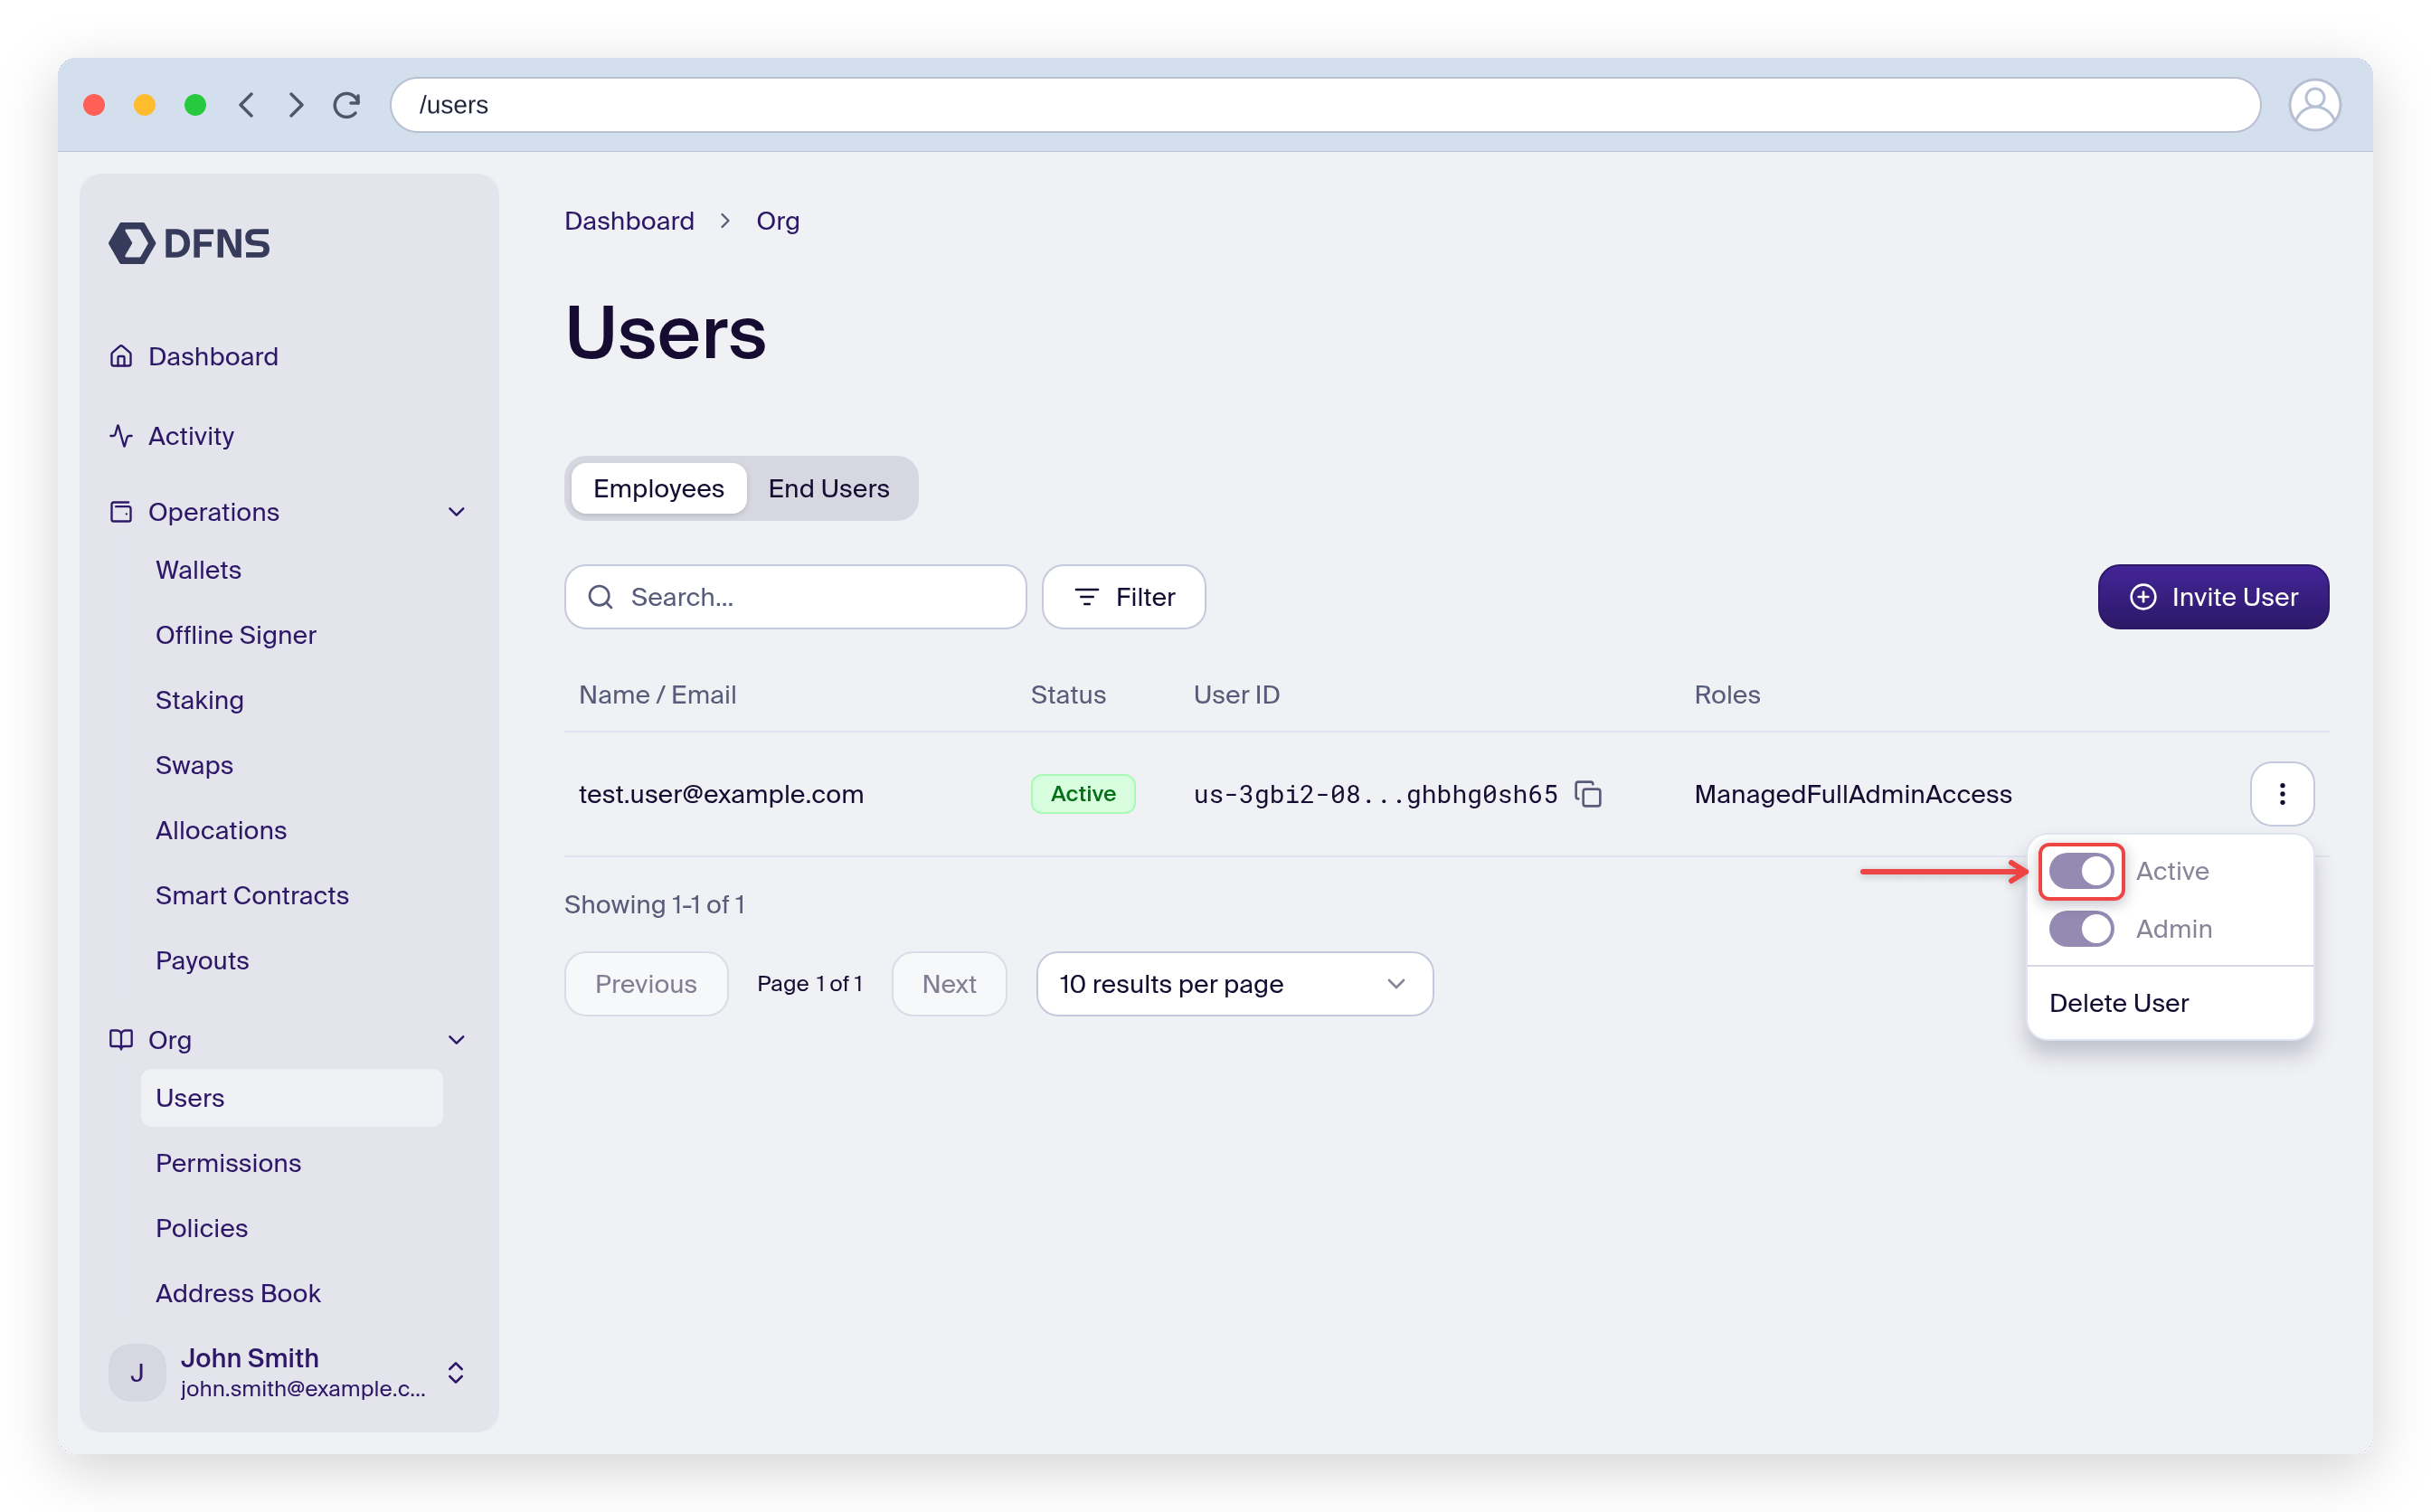Click the Next page button
This screenshot has width=2431, height=1512.
point(949,984)
